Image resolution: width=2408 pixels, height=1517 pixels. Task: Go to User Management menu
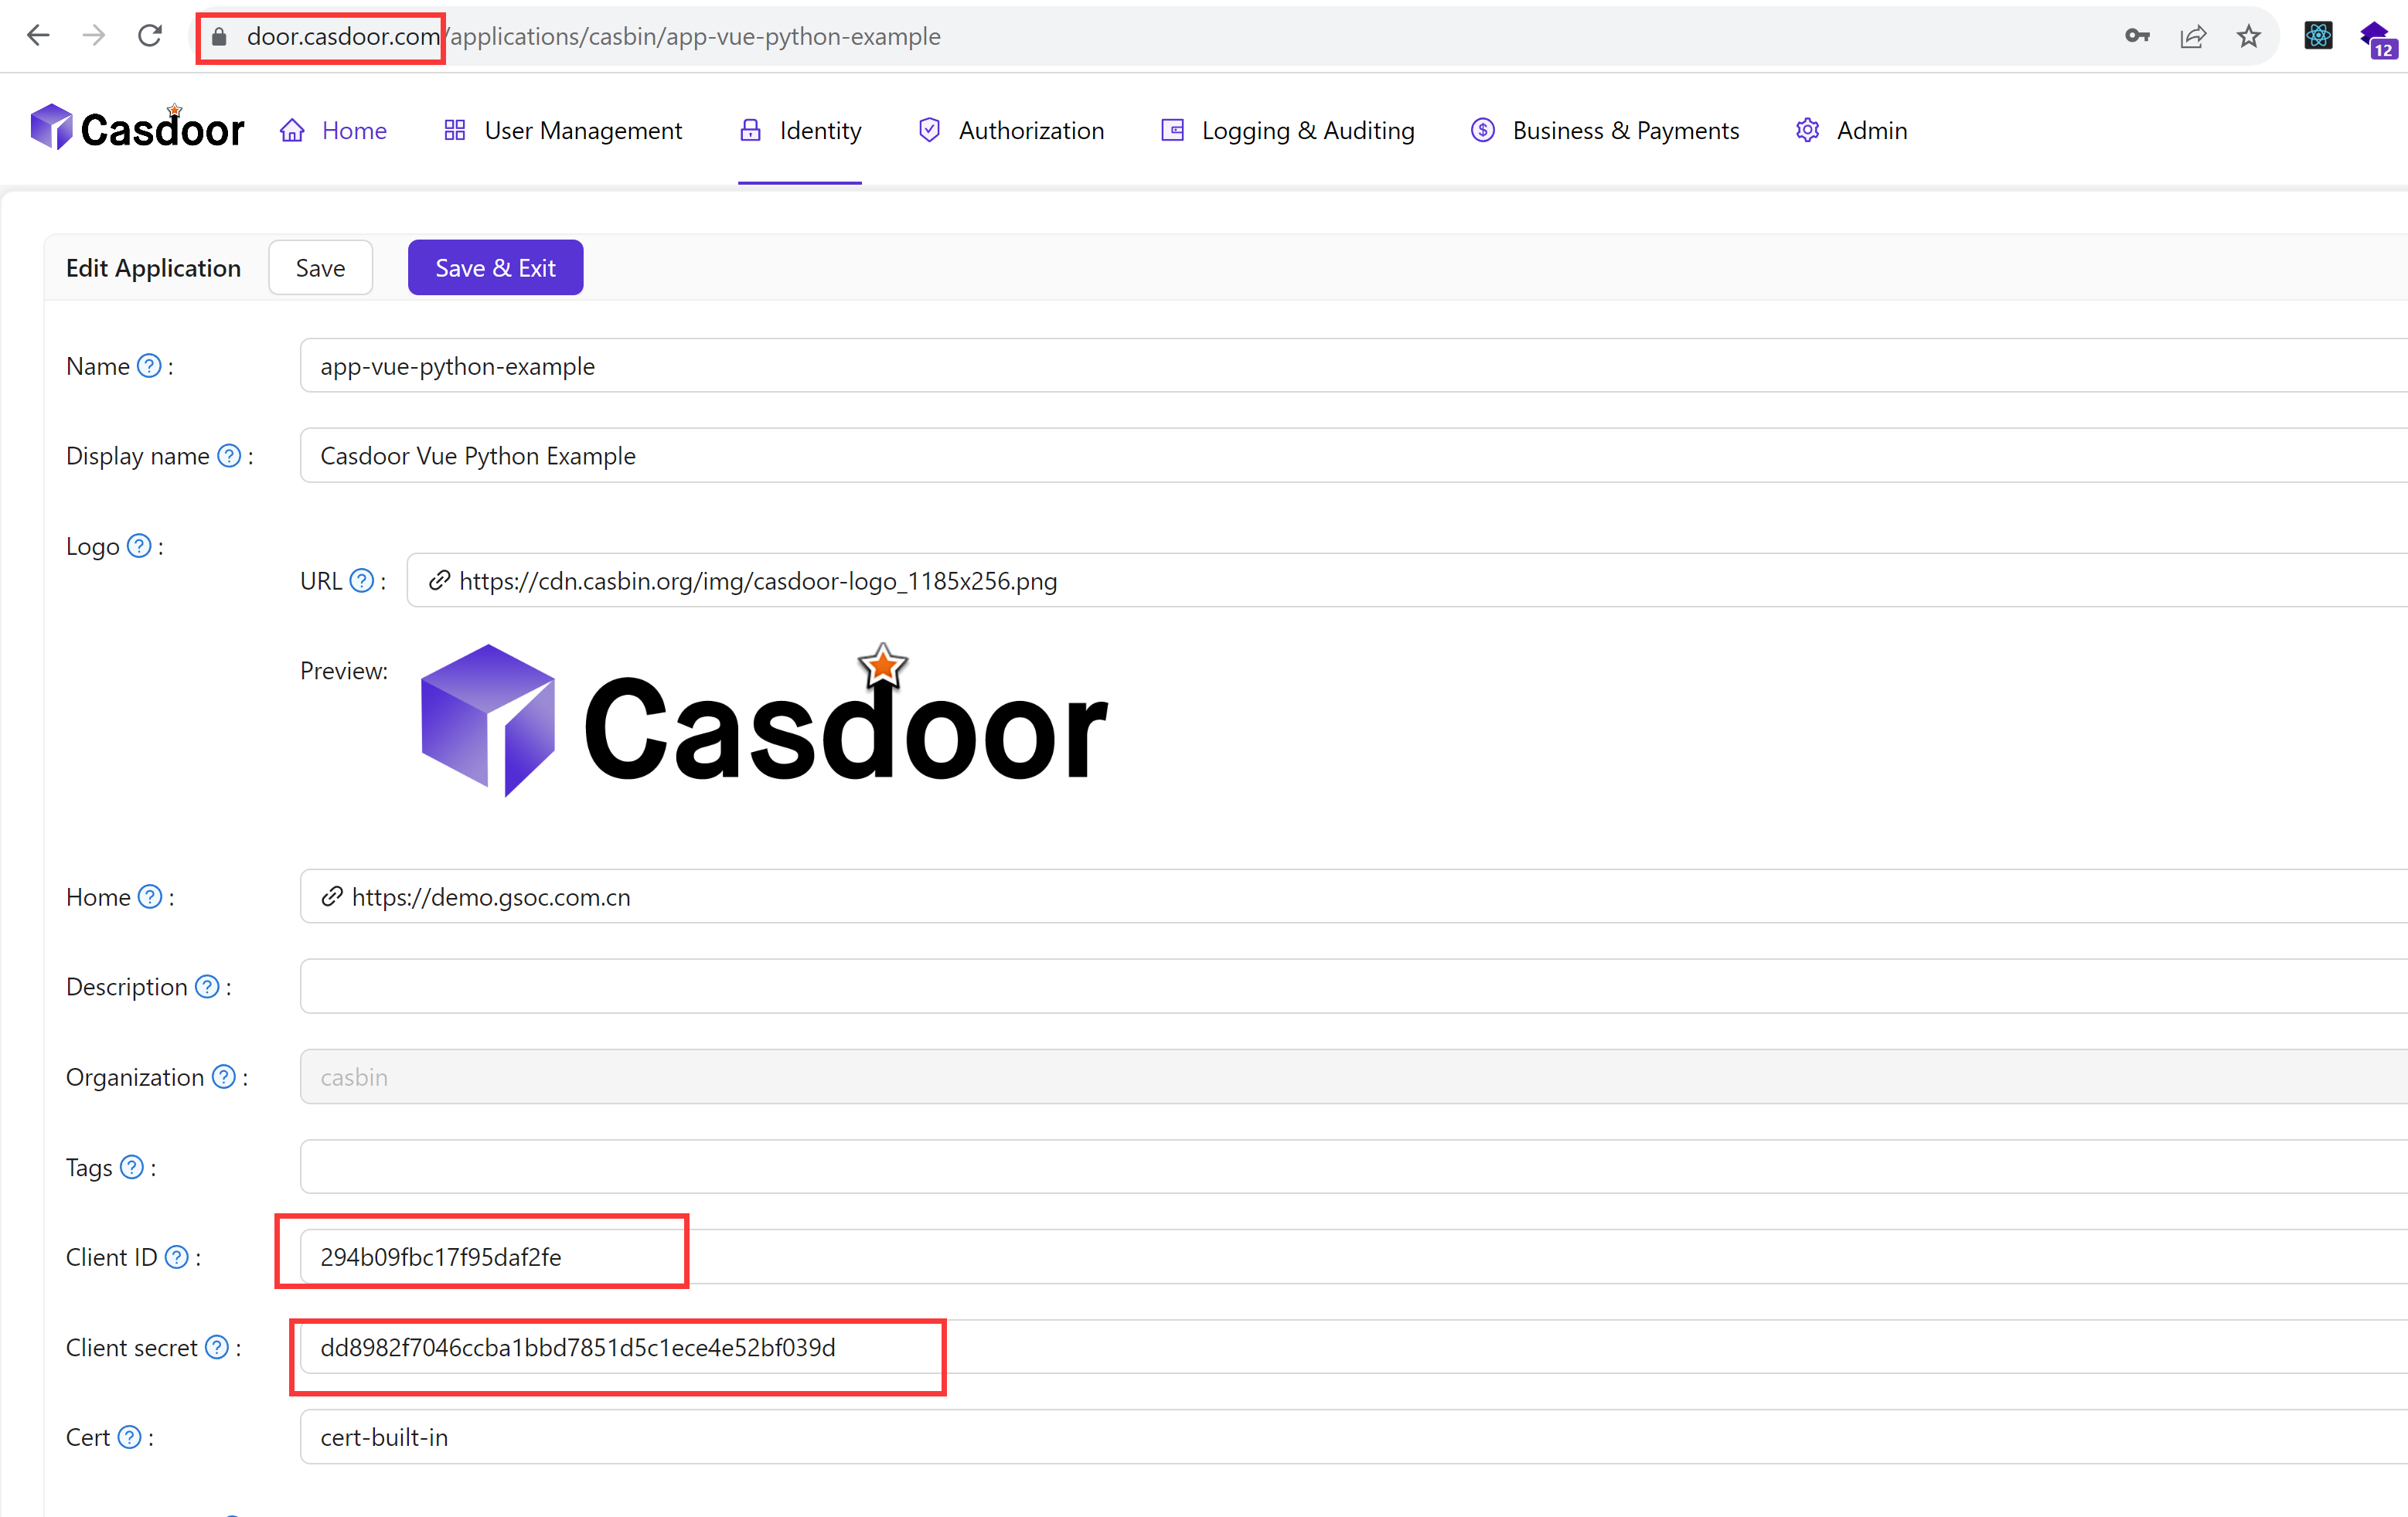coord(563,130)
